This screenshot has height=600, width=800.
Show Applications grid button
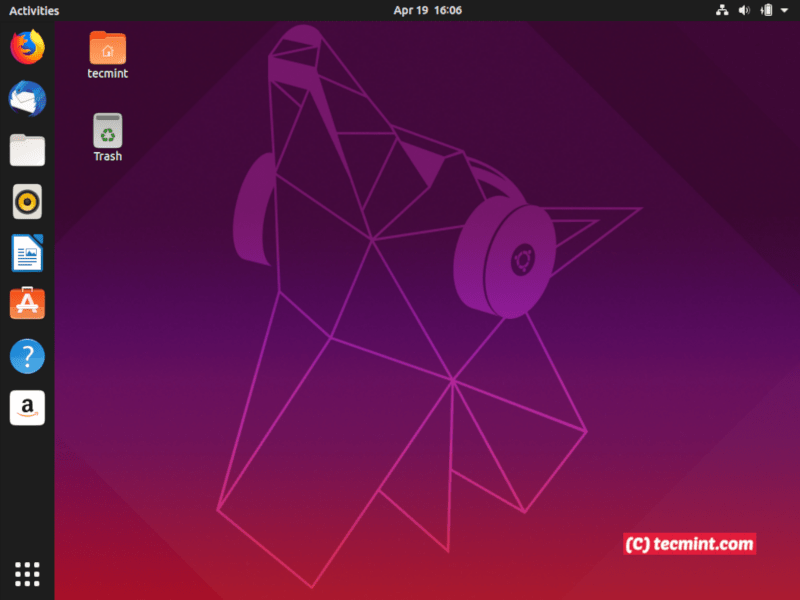pyautogui.click(x=28, y=574)
